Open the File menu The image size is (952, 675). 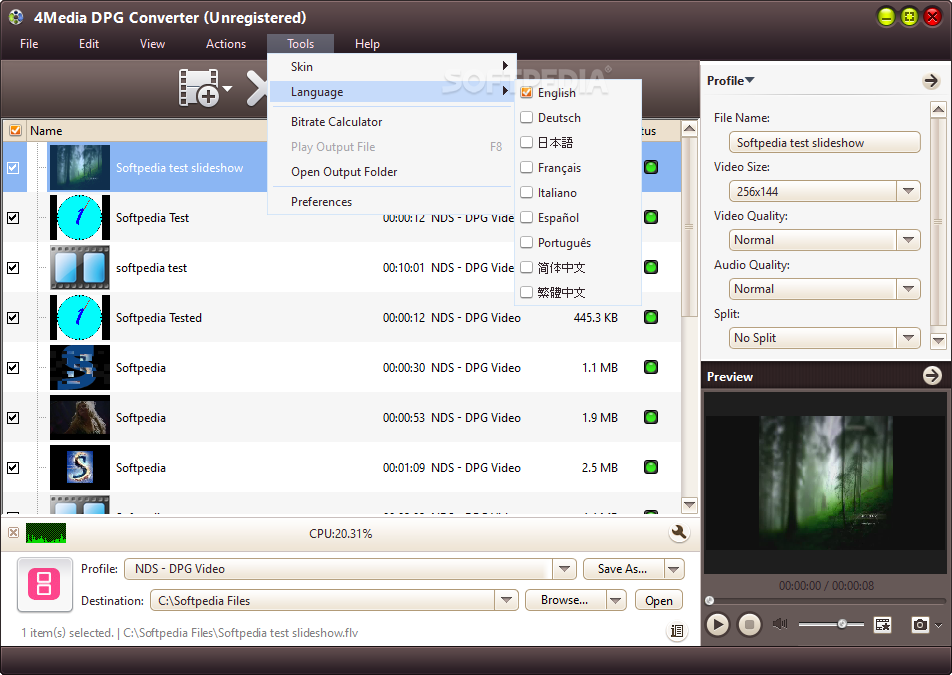pyautogui.click(x=29, y=44)
